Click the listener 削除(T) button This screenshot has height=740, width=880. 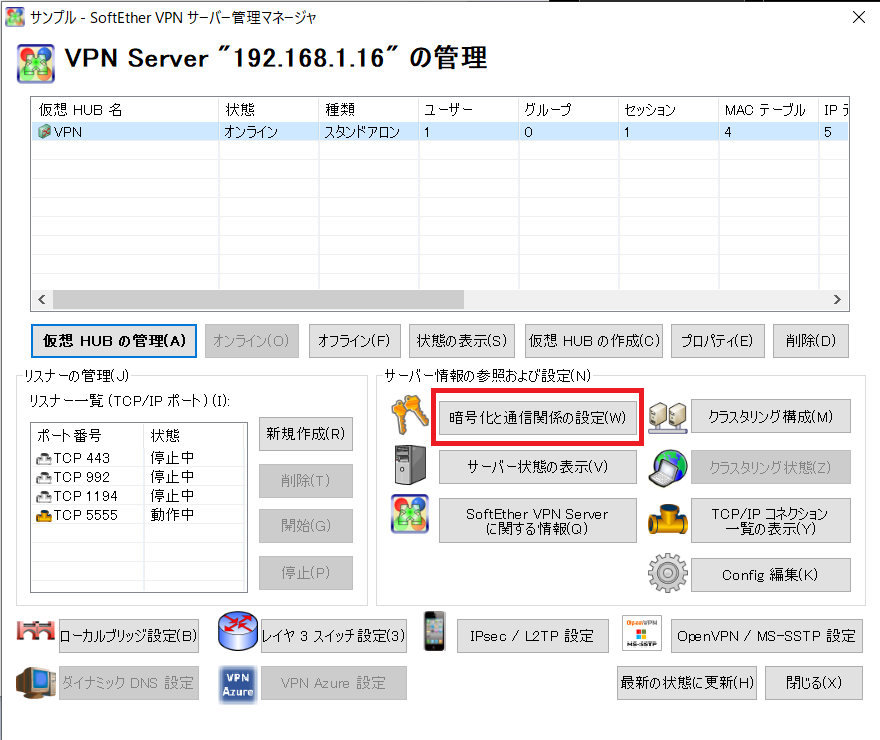[306, 481]
